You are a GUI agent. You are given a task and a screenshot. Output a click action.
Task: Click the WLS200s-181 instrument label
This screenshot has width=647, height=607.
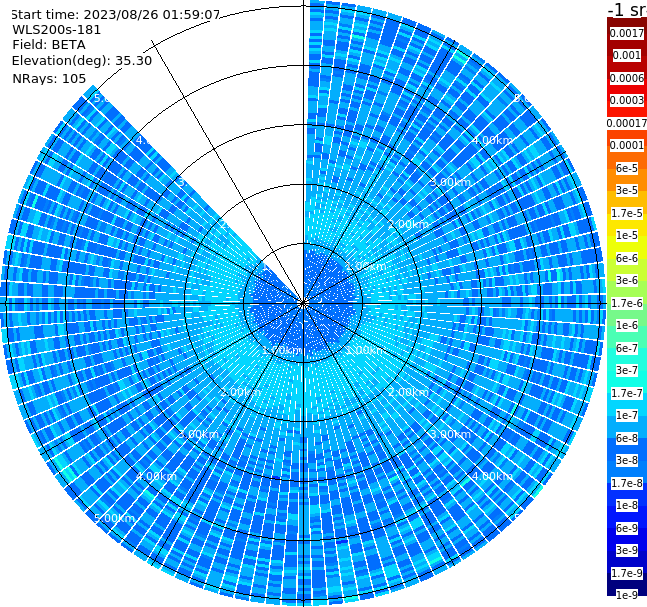[57, 30]
